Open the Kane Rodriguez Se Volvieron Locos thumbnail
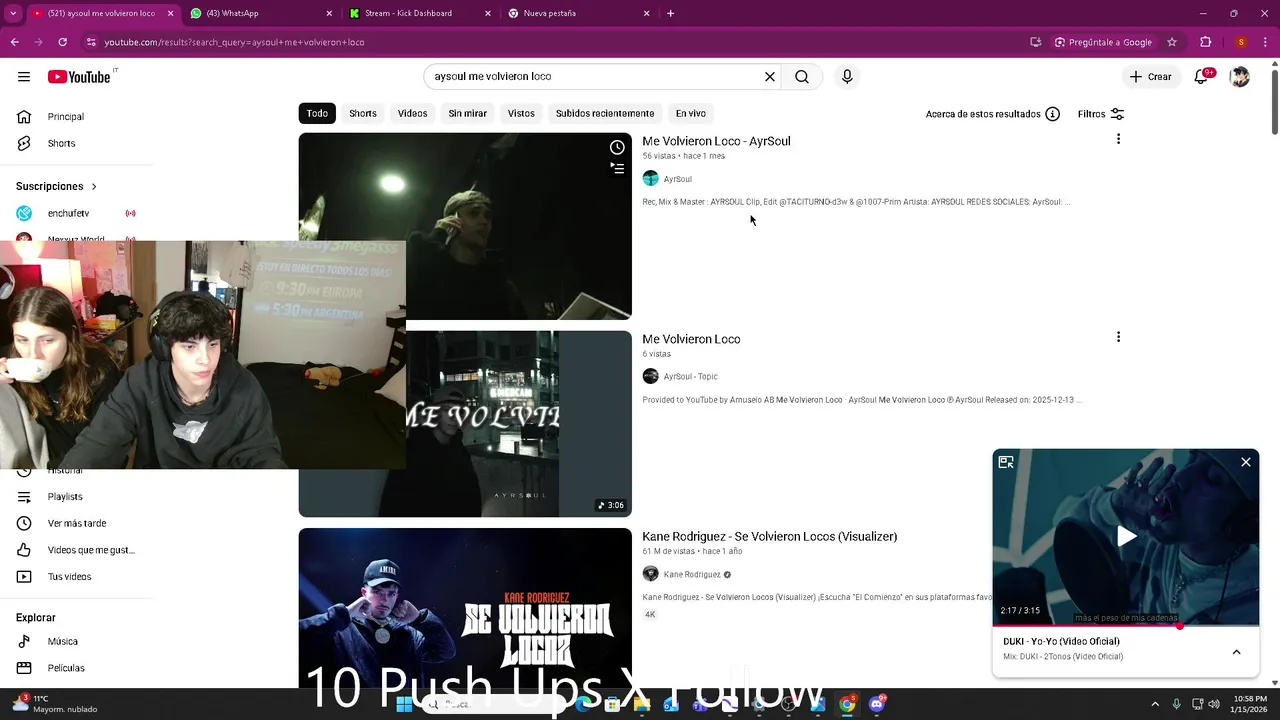Screen dimensions: 1280x720 point(465,608)
